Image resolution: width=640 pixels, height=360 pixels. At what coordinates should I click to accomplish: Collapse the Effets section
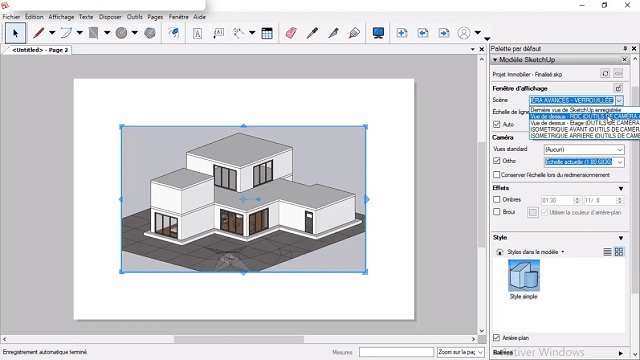(x=621, y=189)
